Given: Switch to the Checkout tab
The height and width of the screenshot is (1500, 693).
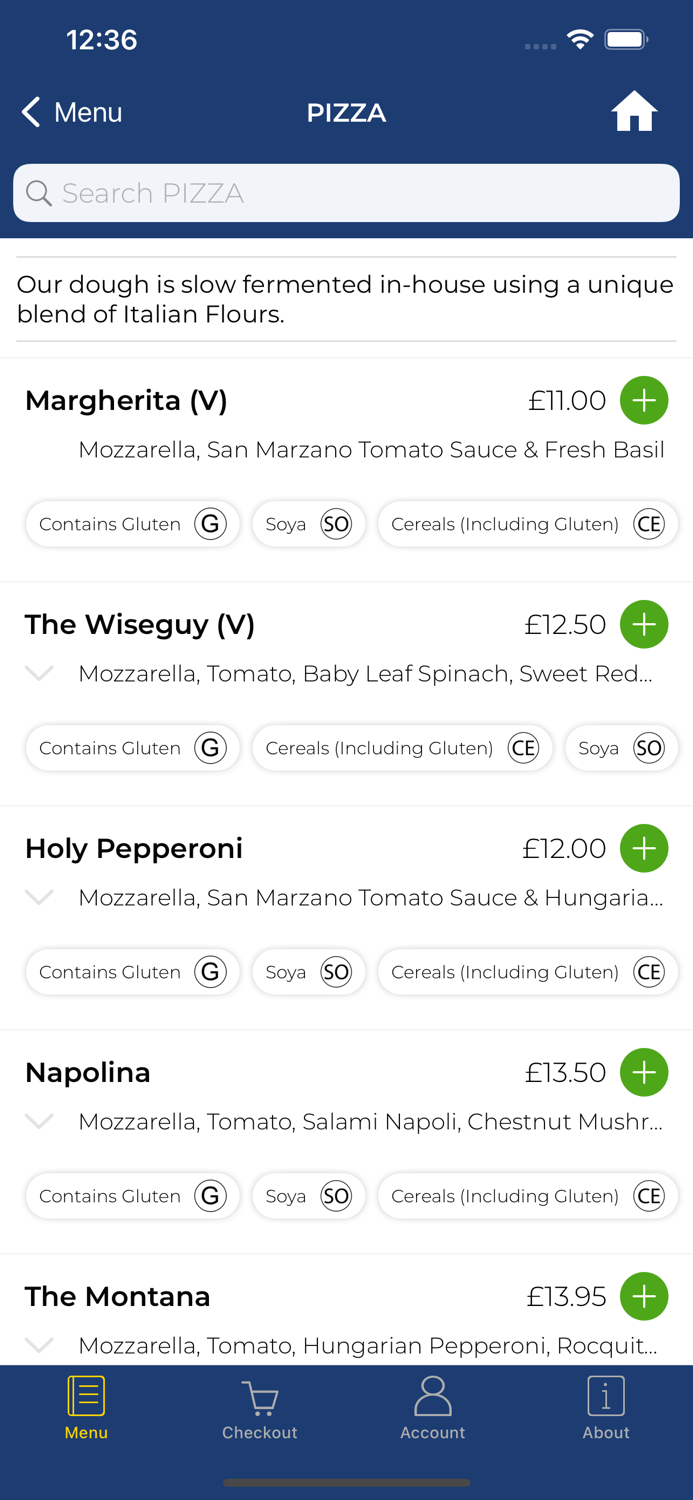Looking at the screenshot, I should coord(259,1407).
